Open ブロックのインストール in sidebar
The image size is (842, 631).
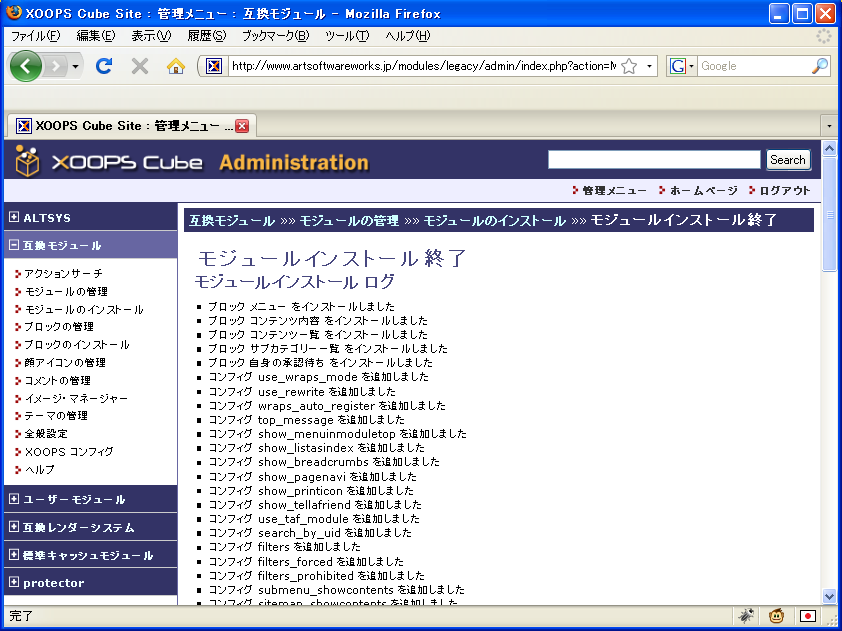pyautogui.click(x=77, y=345)
